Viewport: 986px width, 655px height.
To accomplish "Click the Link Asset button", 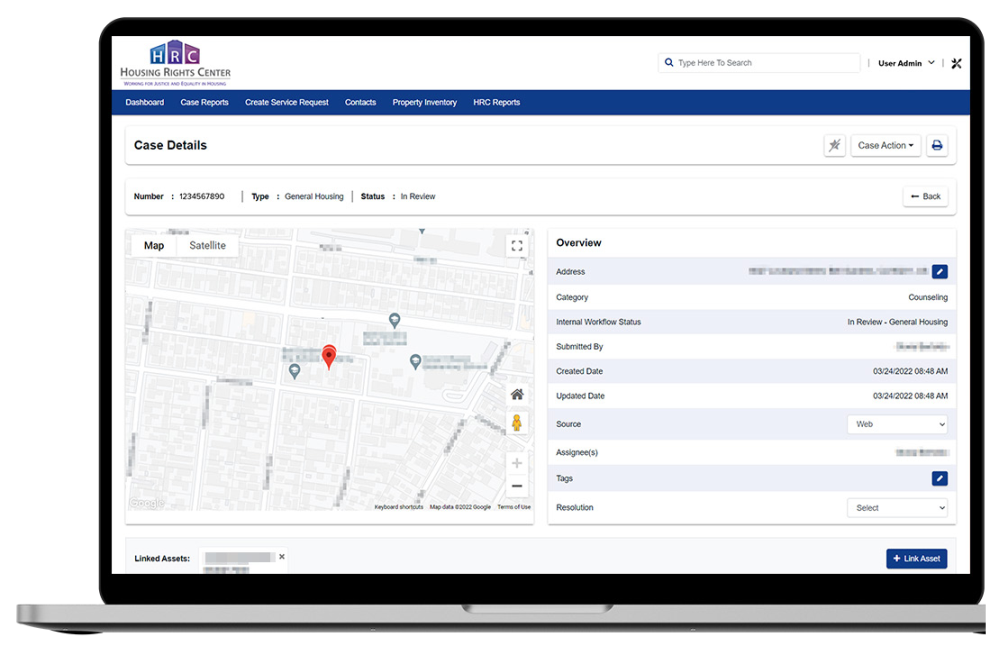I will pos(916,559).
